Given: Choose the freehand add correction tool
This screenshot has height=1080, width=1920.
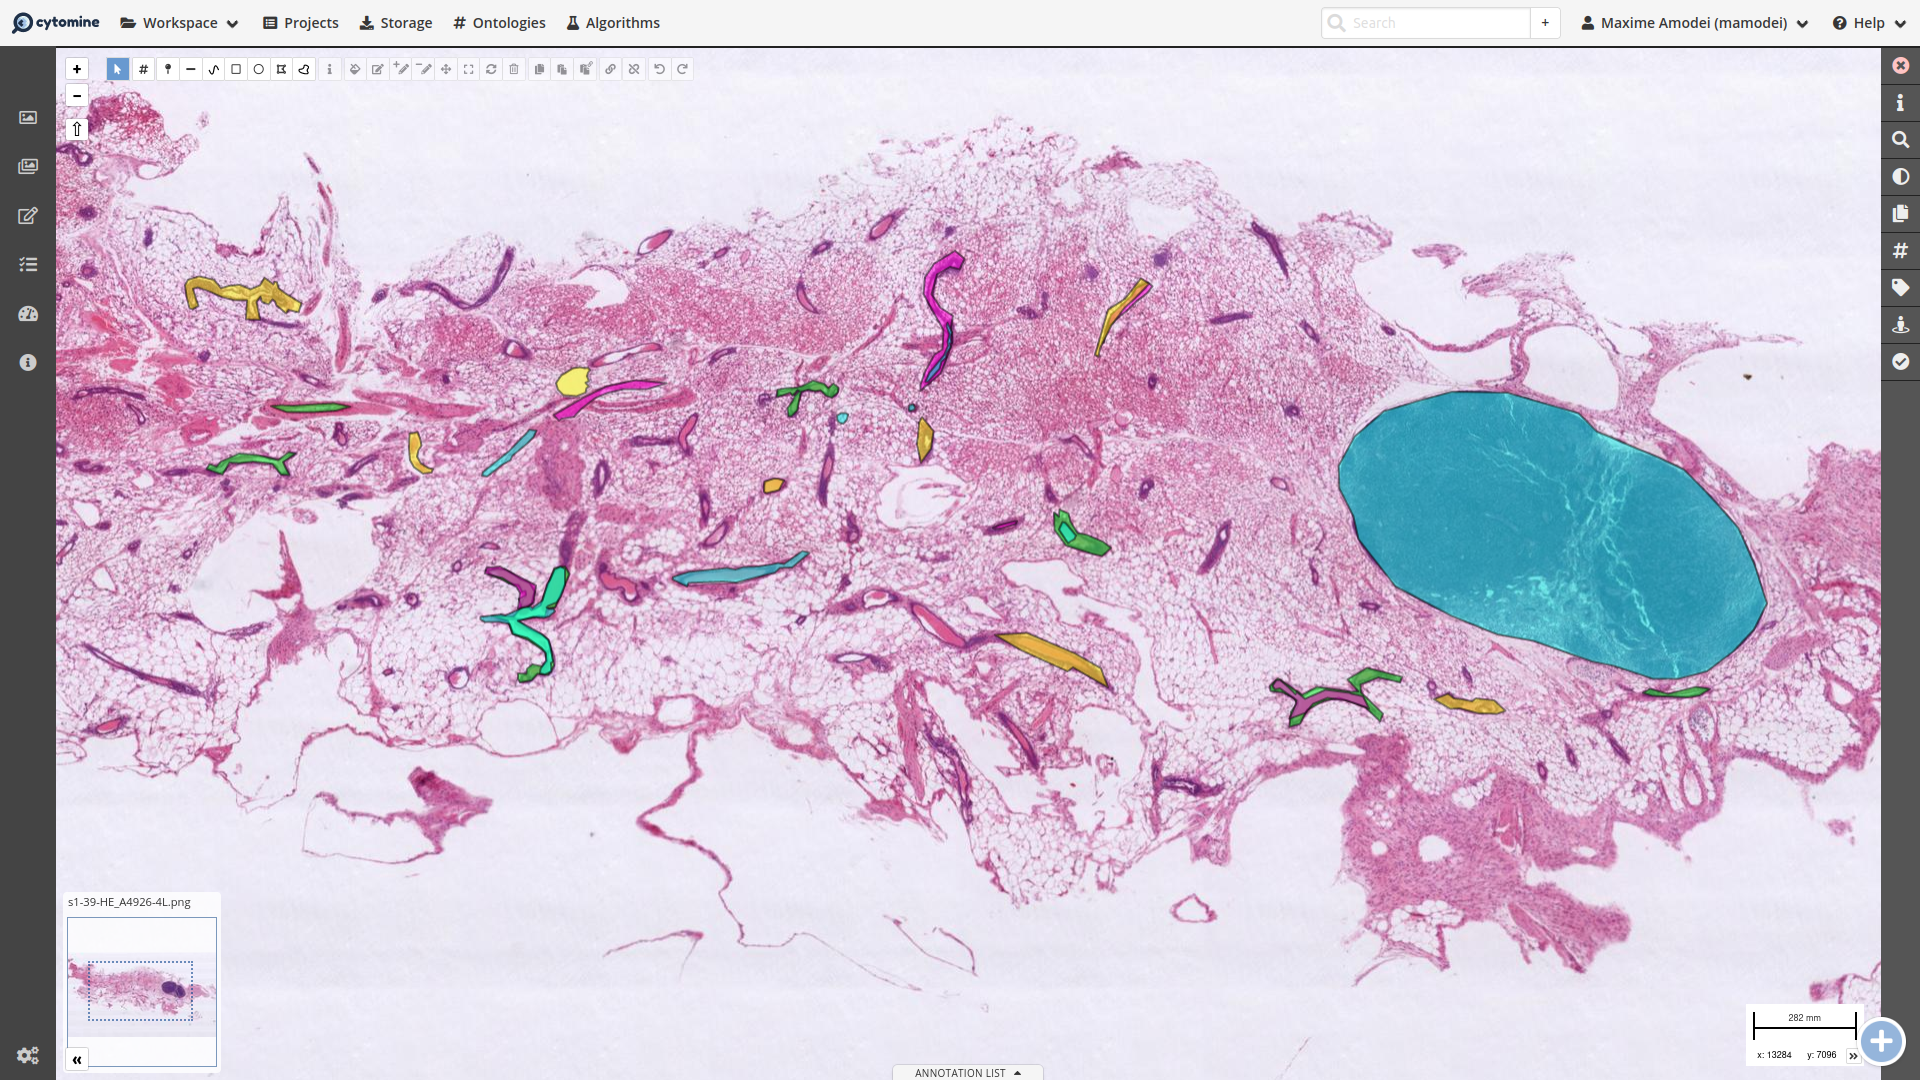Looking at the screenshot, I should point(401,69).
